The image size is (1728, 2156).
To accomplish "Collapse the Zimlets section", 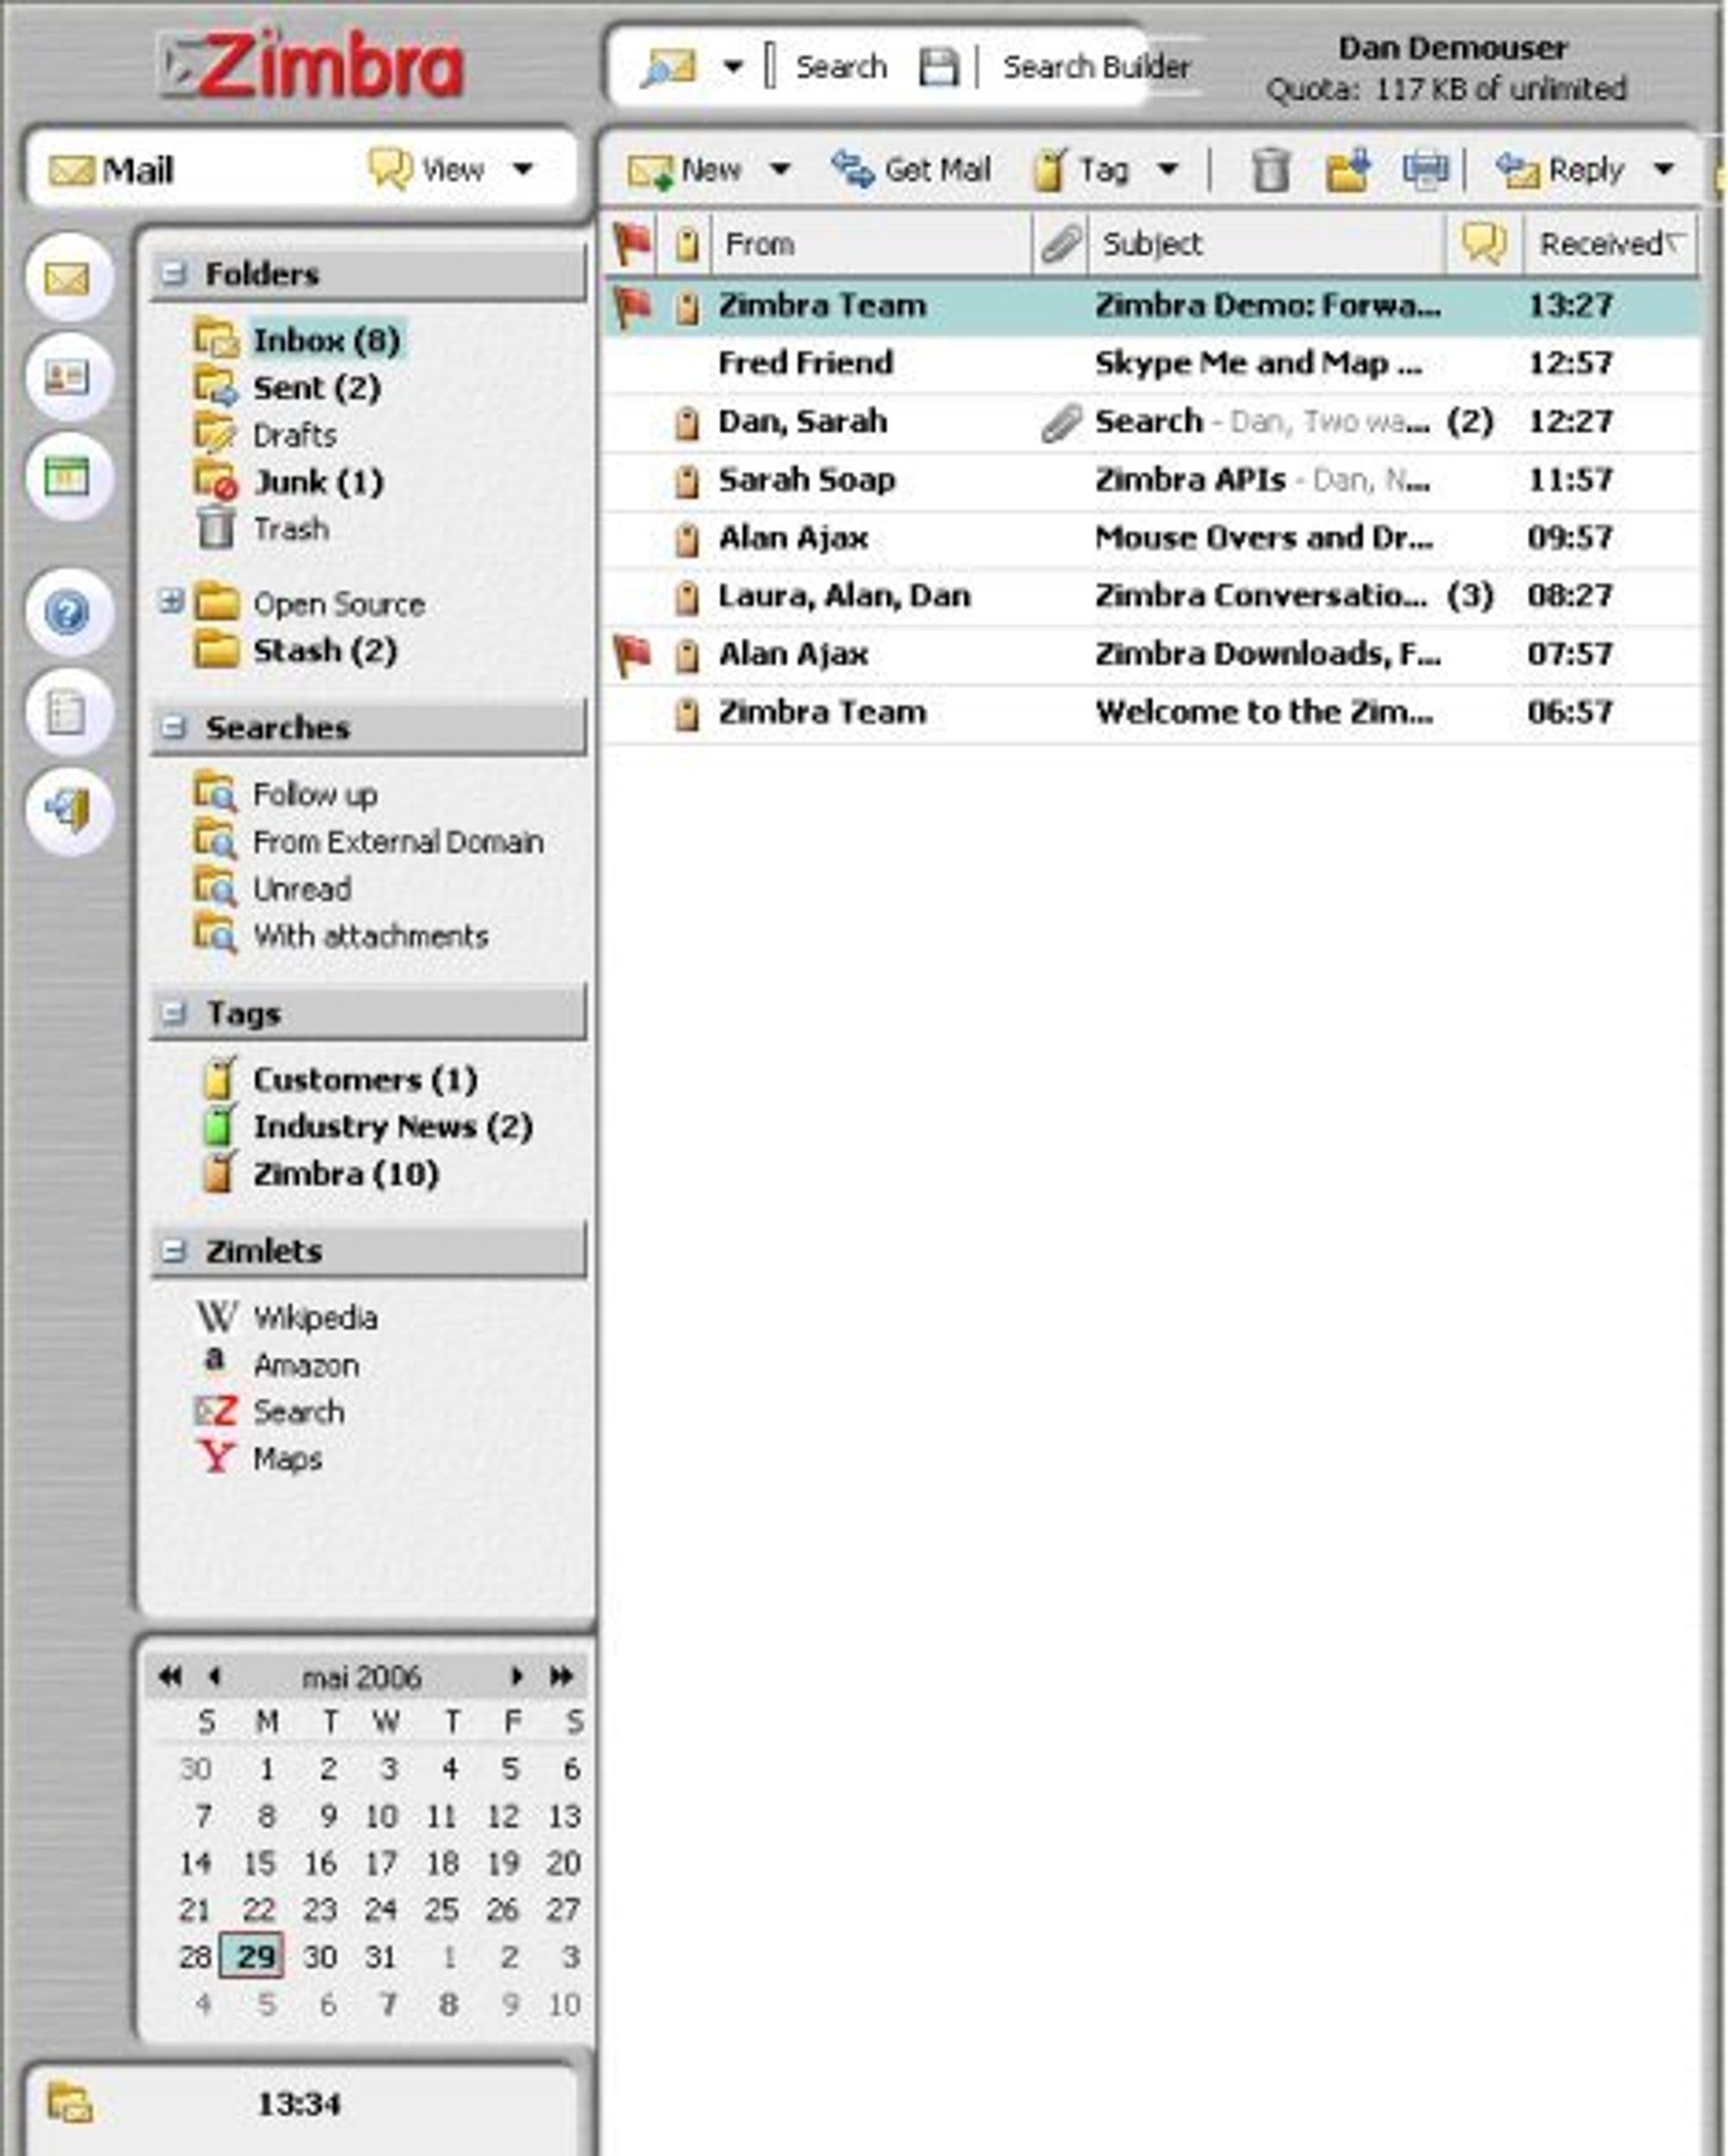I will [x=174, y=1250].
